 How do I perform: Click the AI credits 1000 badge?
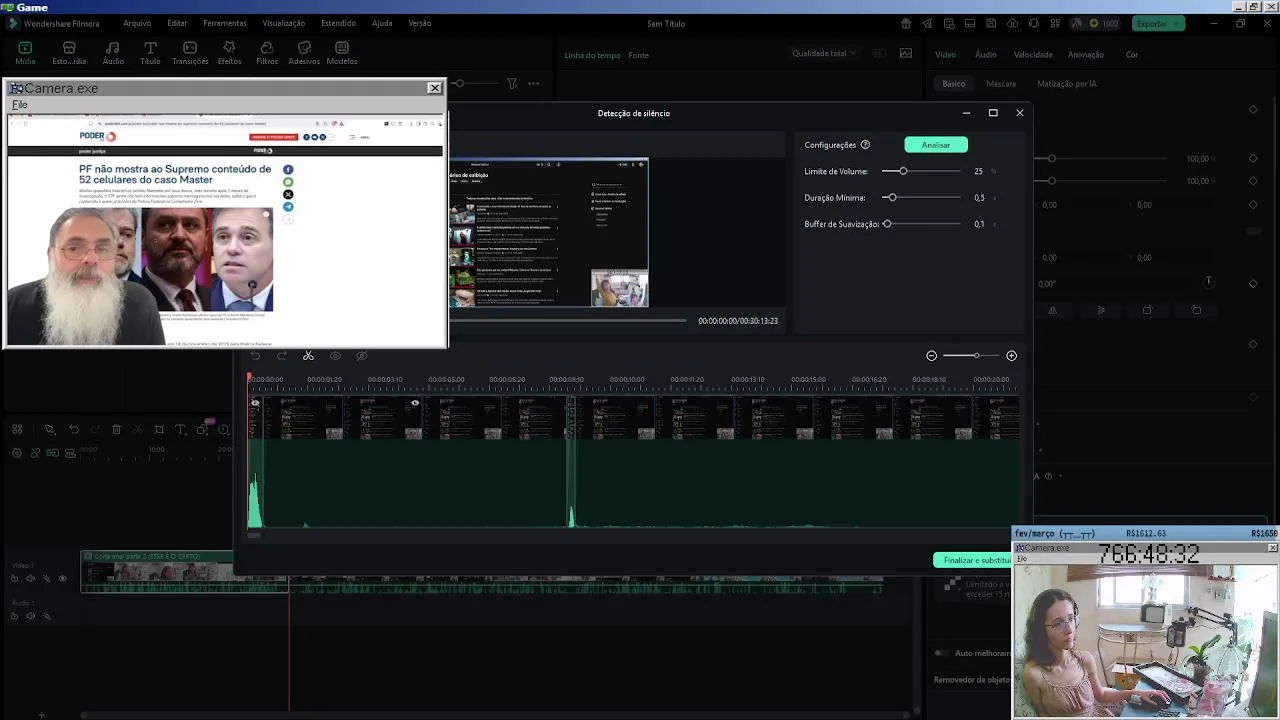tap(1104, 23)
